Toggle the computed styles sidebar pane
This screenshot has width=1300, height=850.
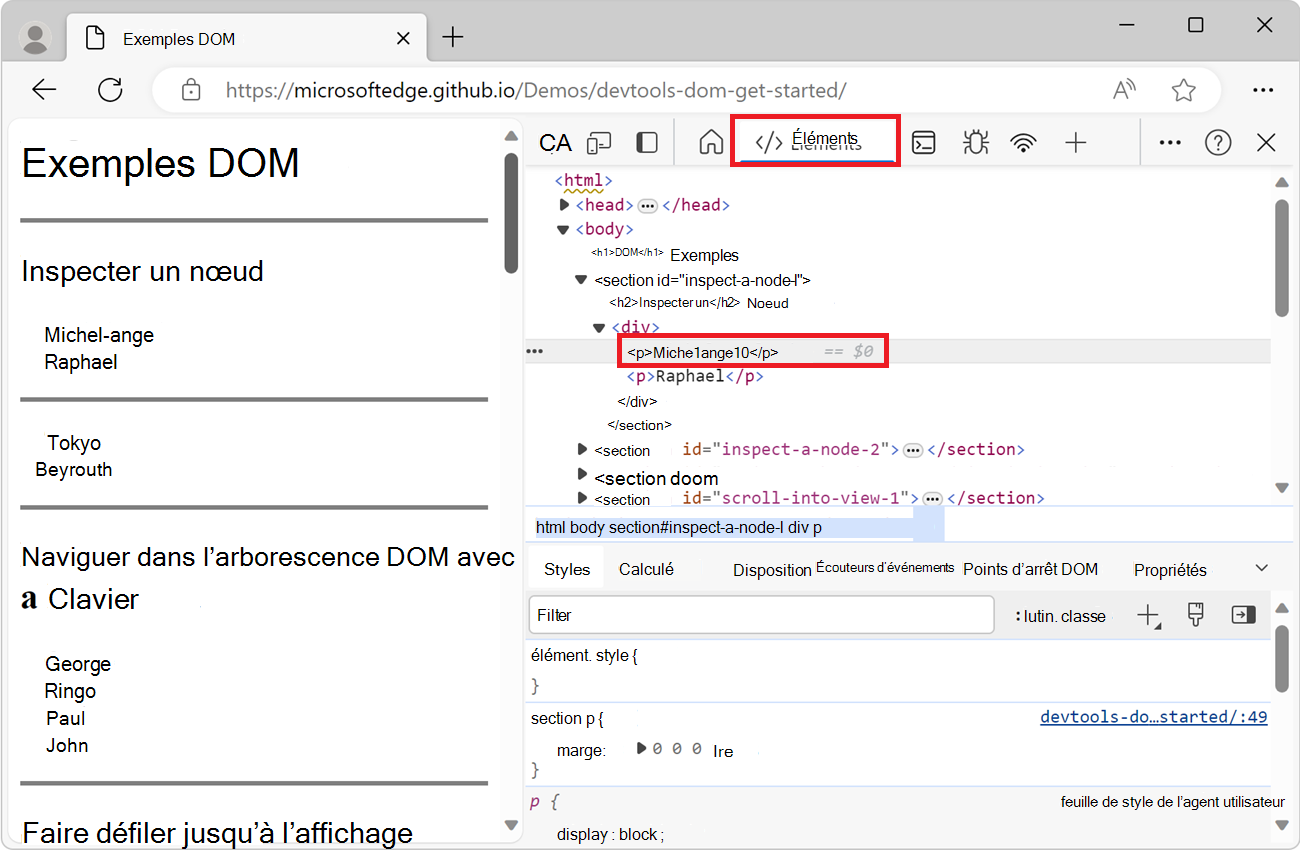1243,615
